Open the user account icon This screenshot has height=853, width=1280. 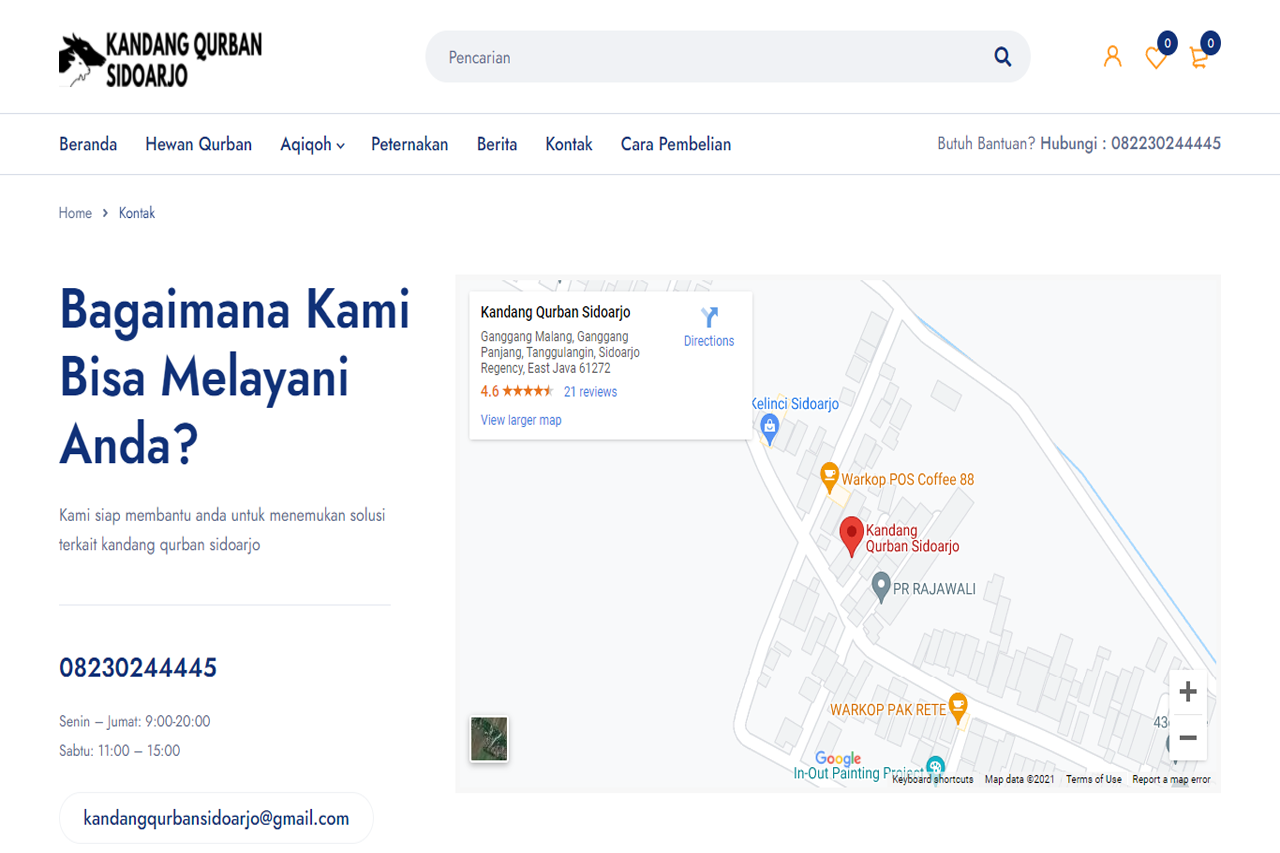tap(1112, 57)
